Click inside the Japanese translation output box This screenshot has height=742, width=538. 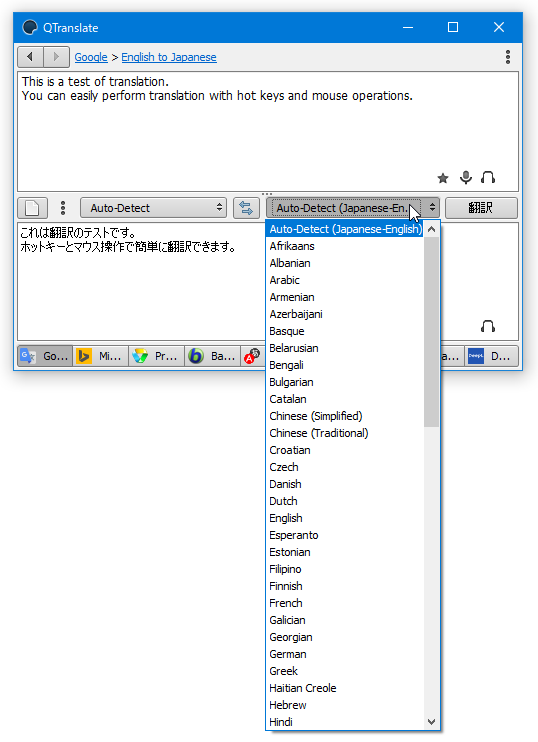click(142, 281)
